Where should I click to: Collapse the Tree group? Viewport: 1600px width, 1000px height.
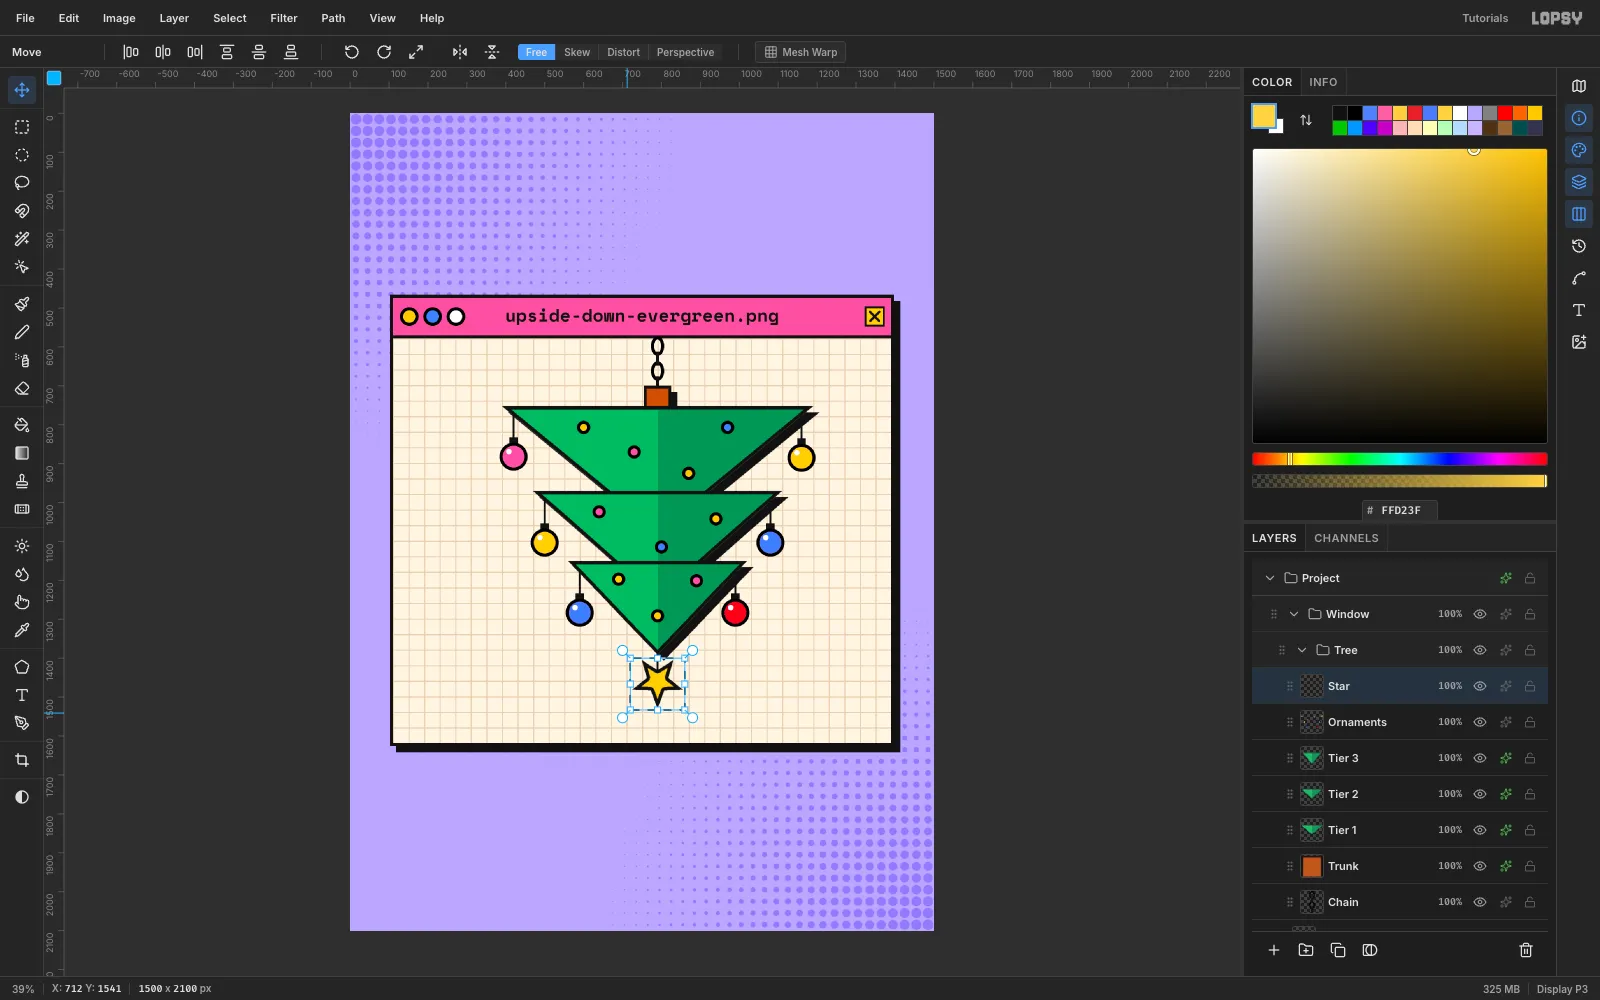pos(1302,650)
